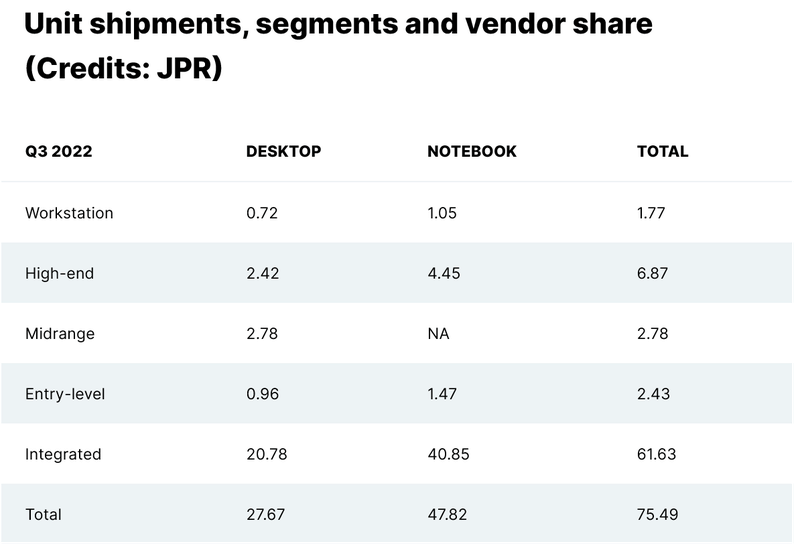Click the Q3 2022 column header
The height and width of the screenshot is (548, 800).
click(57, 152)
